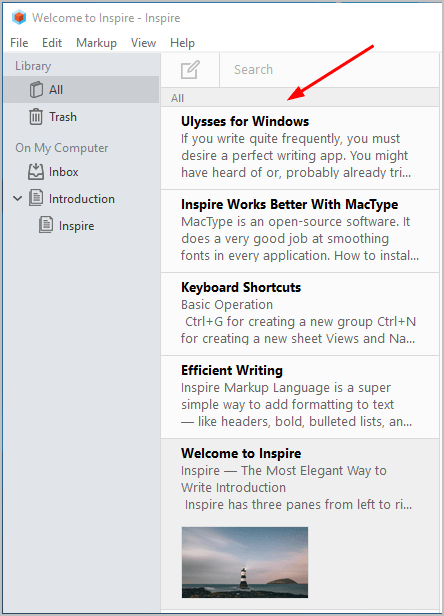Click the new sheet compose icon
444x616 pixels.
click(190, 70)
